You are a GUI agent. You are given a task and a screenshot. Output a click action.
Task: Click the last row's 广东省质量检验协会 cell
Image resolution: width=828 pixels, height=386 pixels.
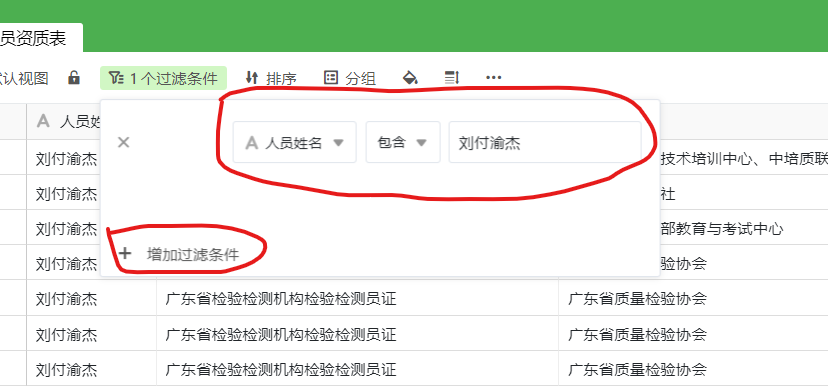point(693,369)
